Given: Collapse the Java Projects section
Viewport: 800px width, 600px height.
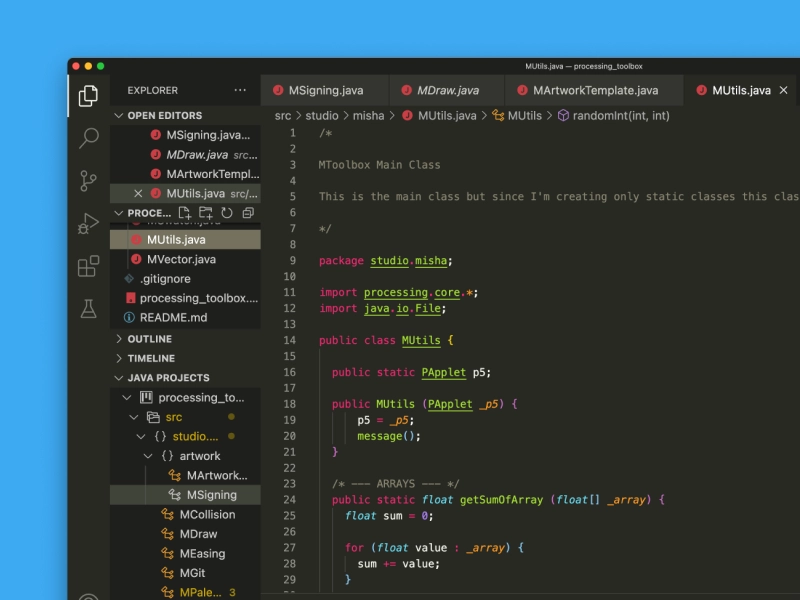Looking at the screenshot, I should [119, 378].
